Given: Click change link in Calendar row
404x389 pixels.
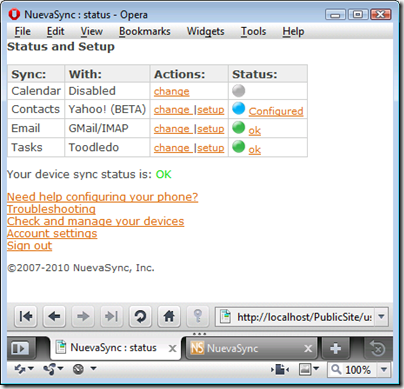Looking at the screenshot, I should pos(172,91).
